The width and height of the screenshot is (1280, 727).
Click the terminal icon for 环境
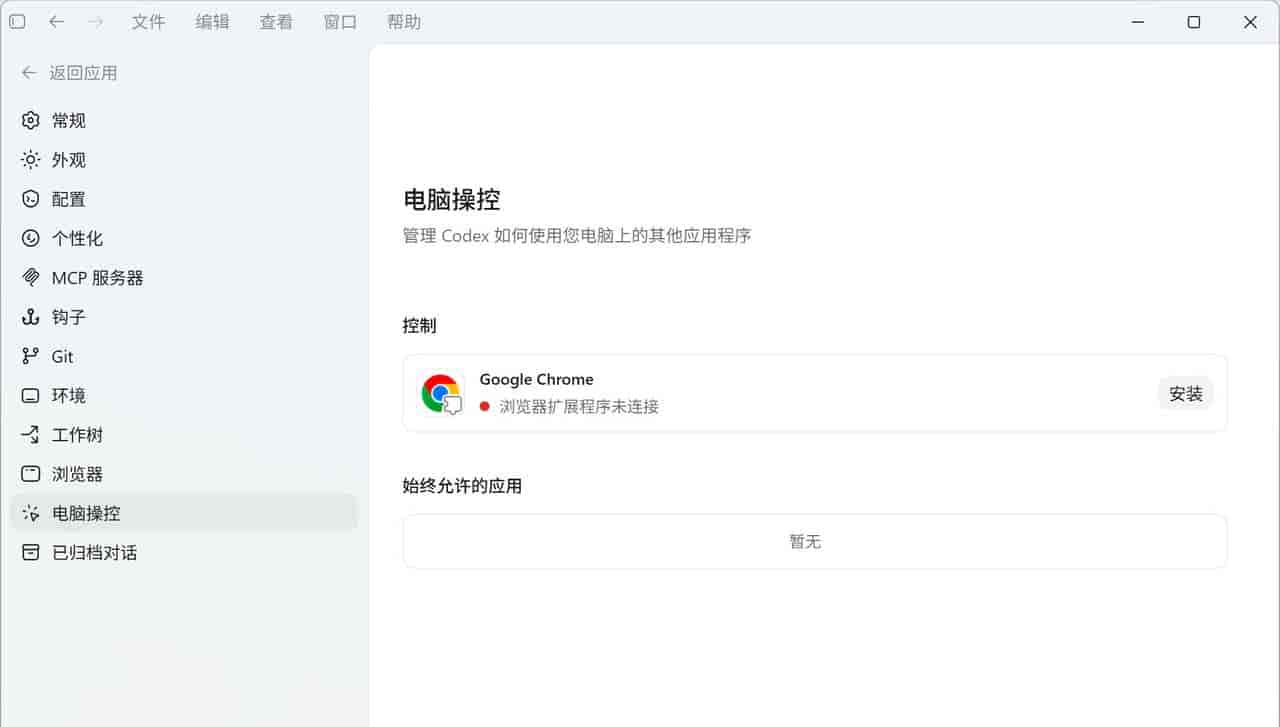[31, 395]
